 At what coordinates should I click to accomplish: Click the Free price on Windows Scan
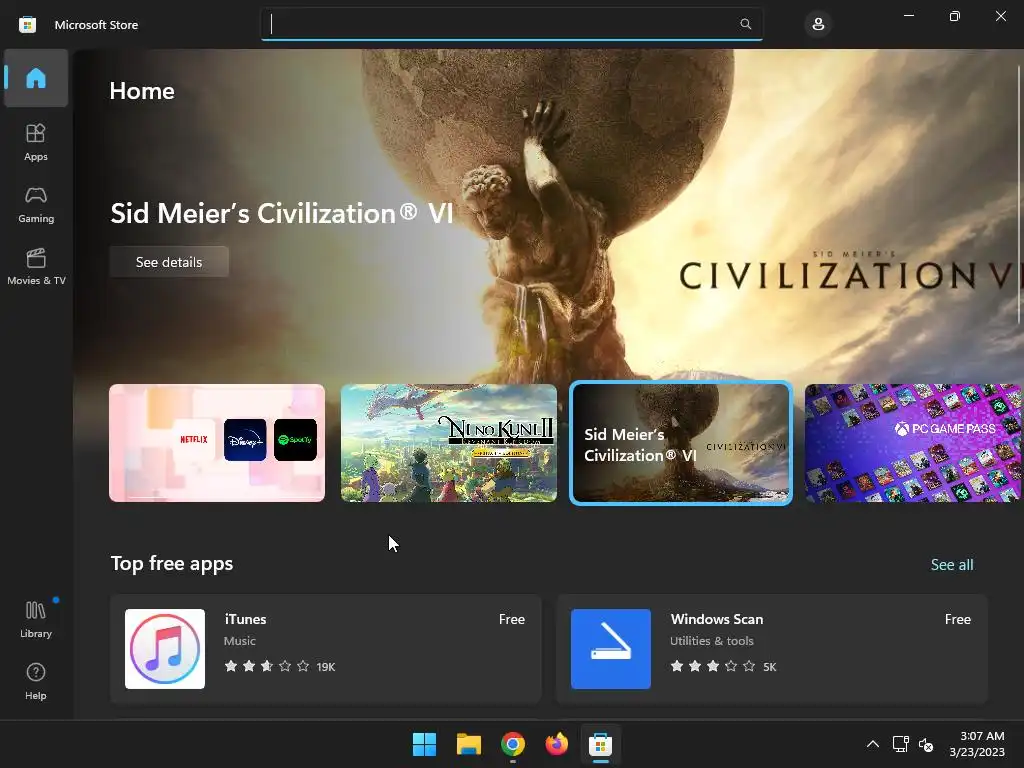click(x=957, y=619)
